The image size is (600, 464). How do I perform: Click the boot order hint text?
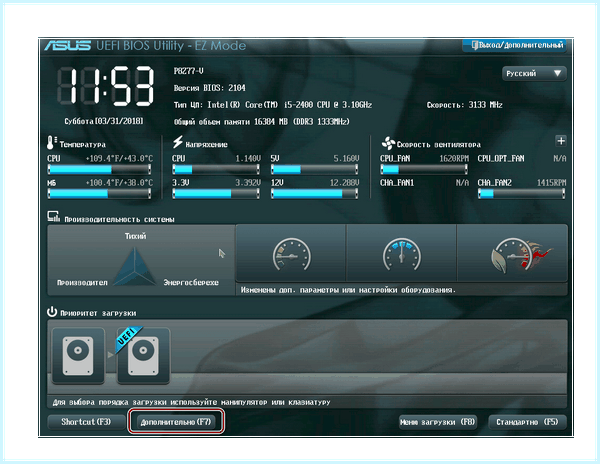pos(191,402)
